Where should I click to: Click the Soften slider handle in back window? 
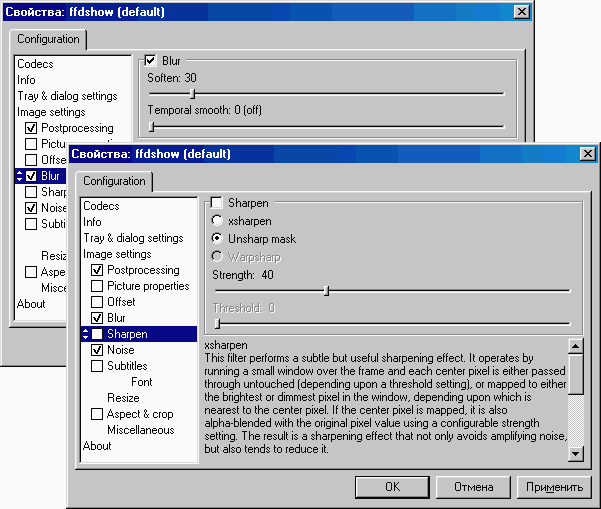pos(193,94)
